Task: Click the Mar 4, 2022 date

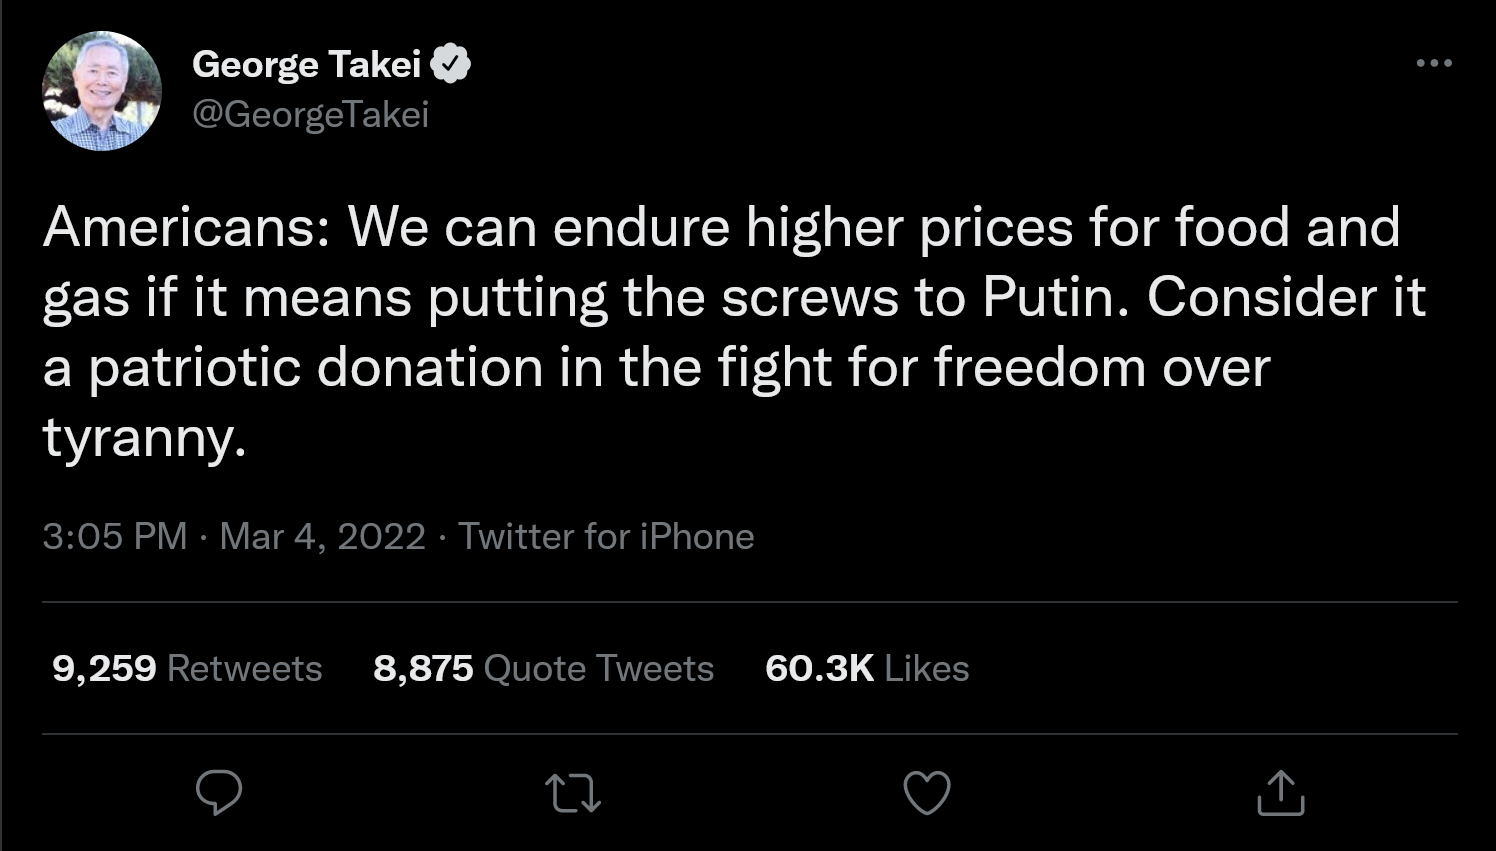Action: 322,537
